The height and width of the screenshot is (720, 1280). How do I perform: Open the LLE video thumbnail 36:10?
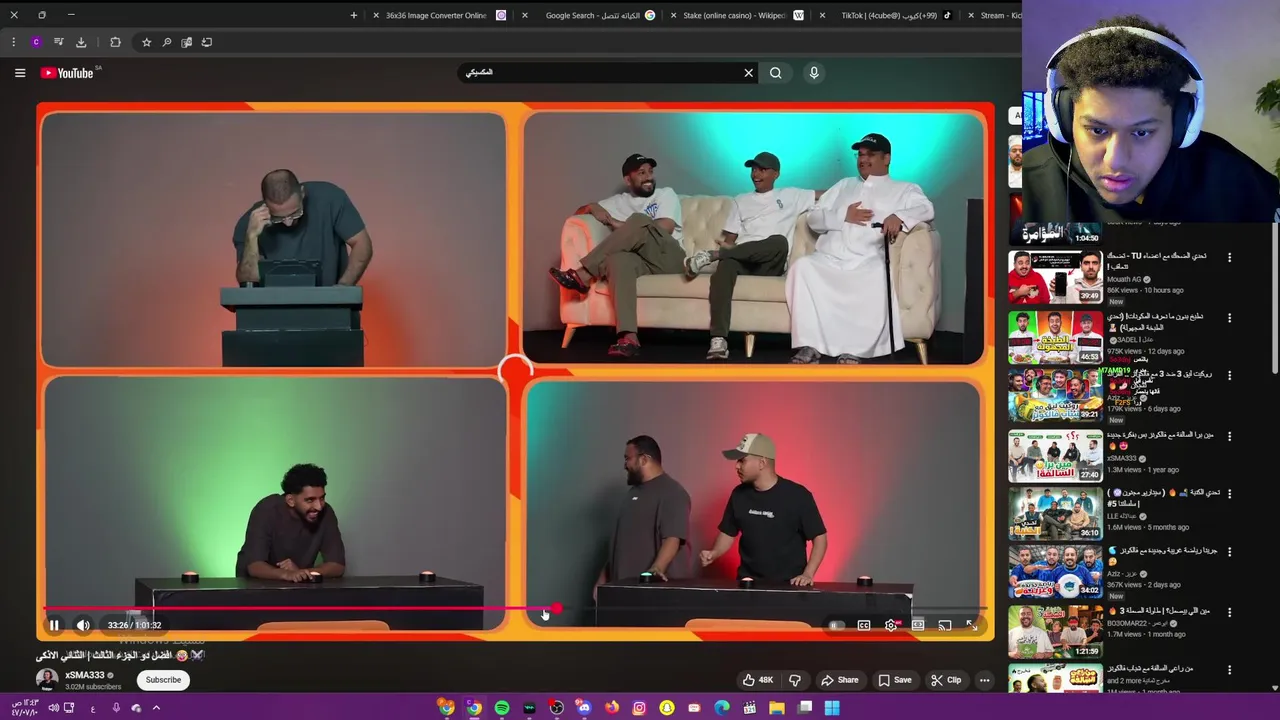click(x=1055, y=513)
